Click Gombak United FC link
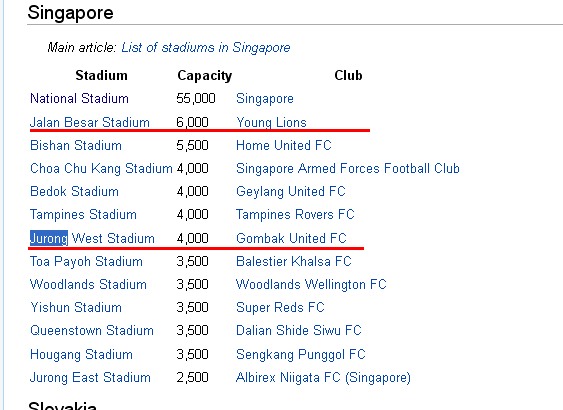 coord(291,238)
